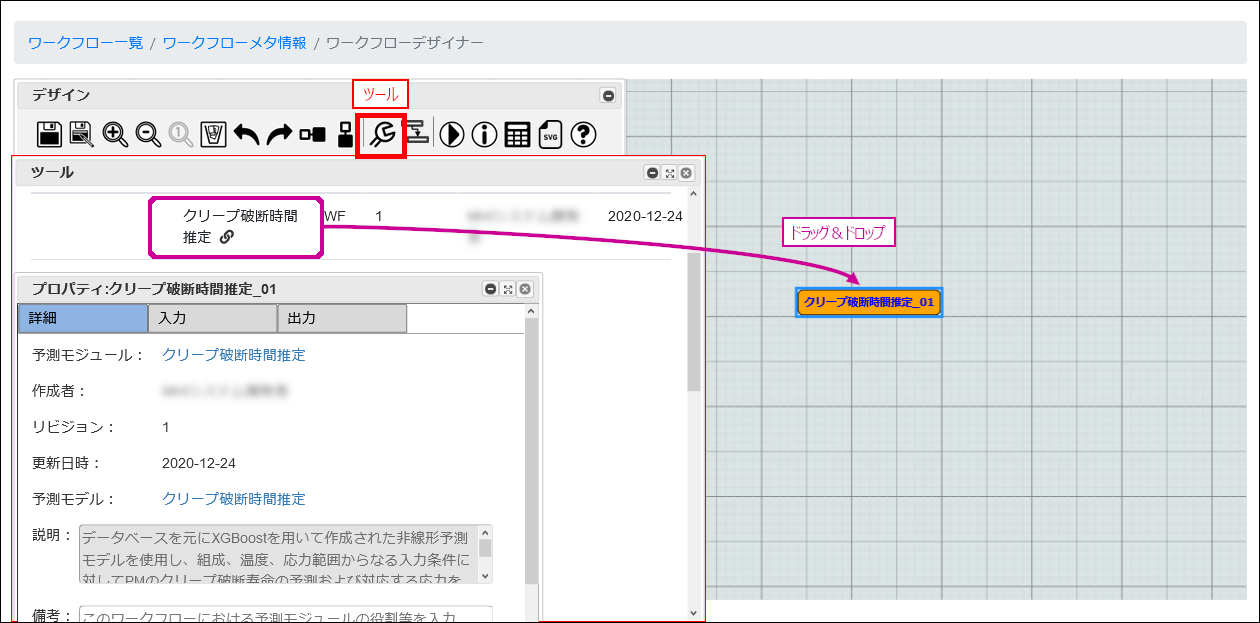Open the tool panel via wrench icon
This screenshot has height=623, width=1260.
point(381,135)
